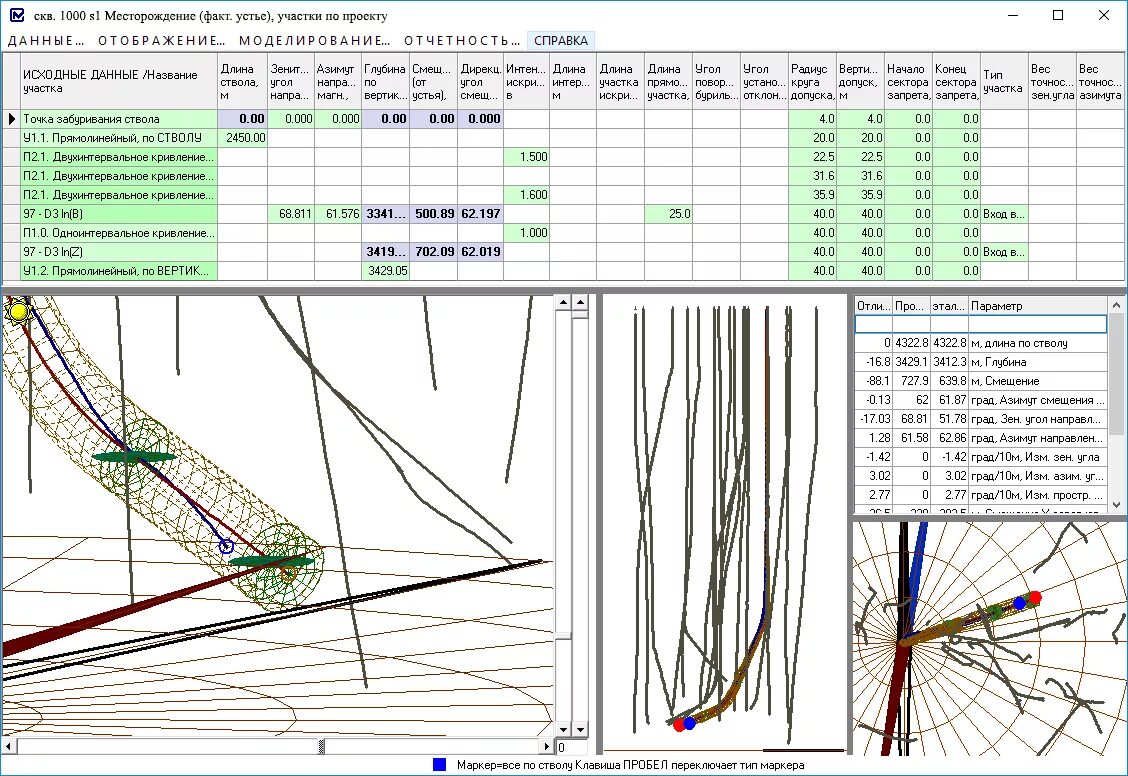
Task: Click the down arrow of the left vertical 3D-view scrollbar
Action: click(x=563, y=729)
